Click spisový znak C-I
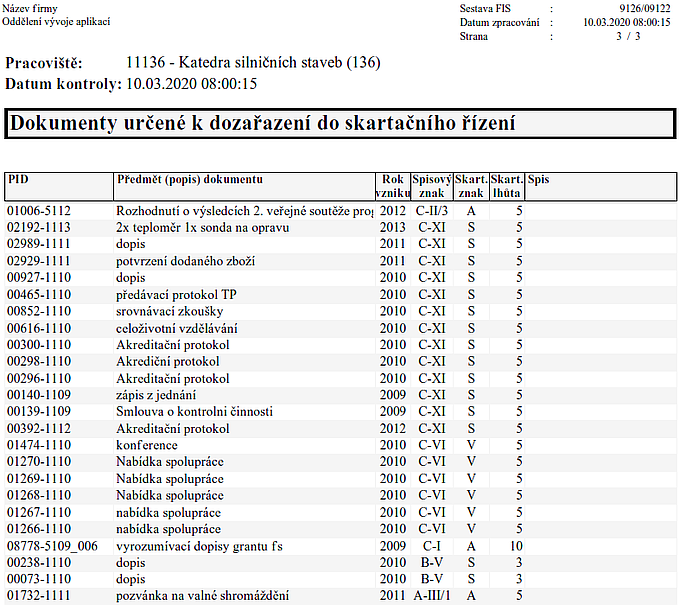Screen dimensions: 680x605 pos(432,546)
